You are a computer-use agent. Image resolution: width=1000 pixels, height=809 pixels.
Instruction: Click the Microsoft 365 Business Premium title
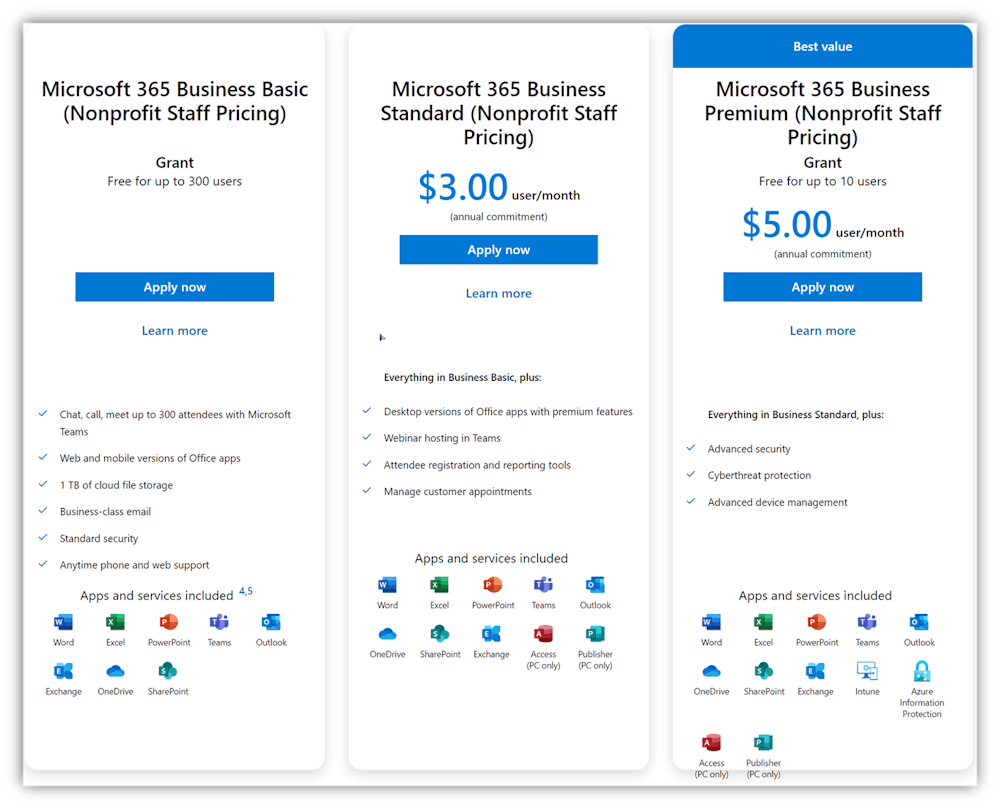pos(823,113)
